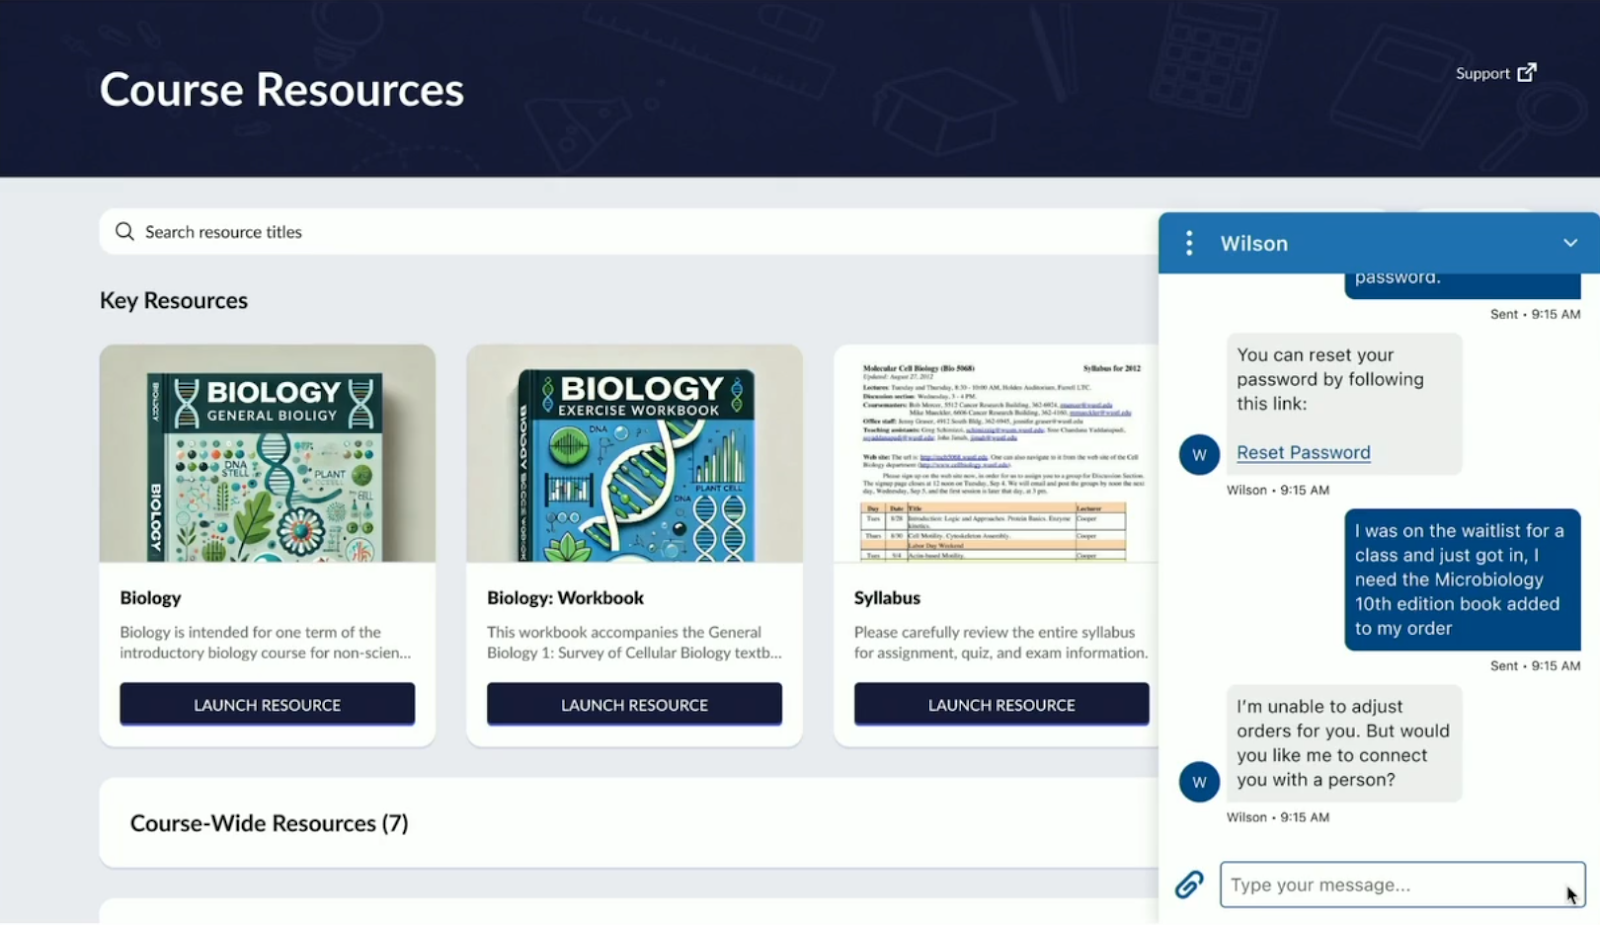
Task: Click Wilson's avatar beside the unable-to-adjust-orders message
Action: pyautogui.click(x=1199, y=782)
